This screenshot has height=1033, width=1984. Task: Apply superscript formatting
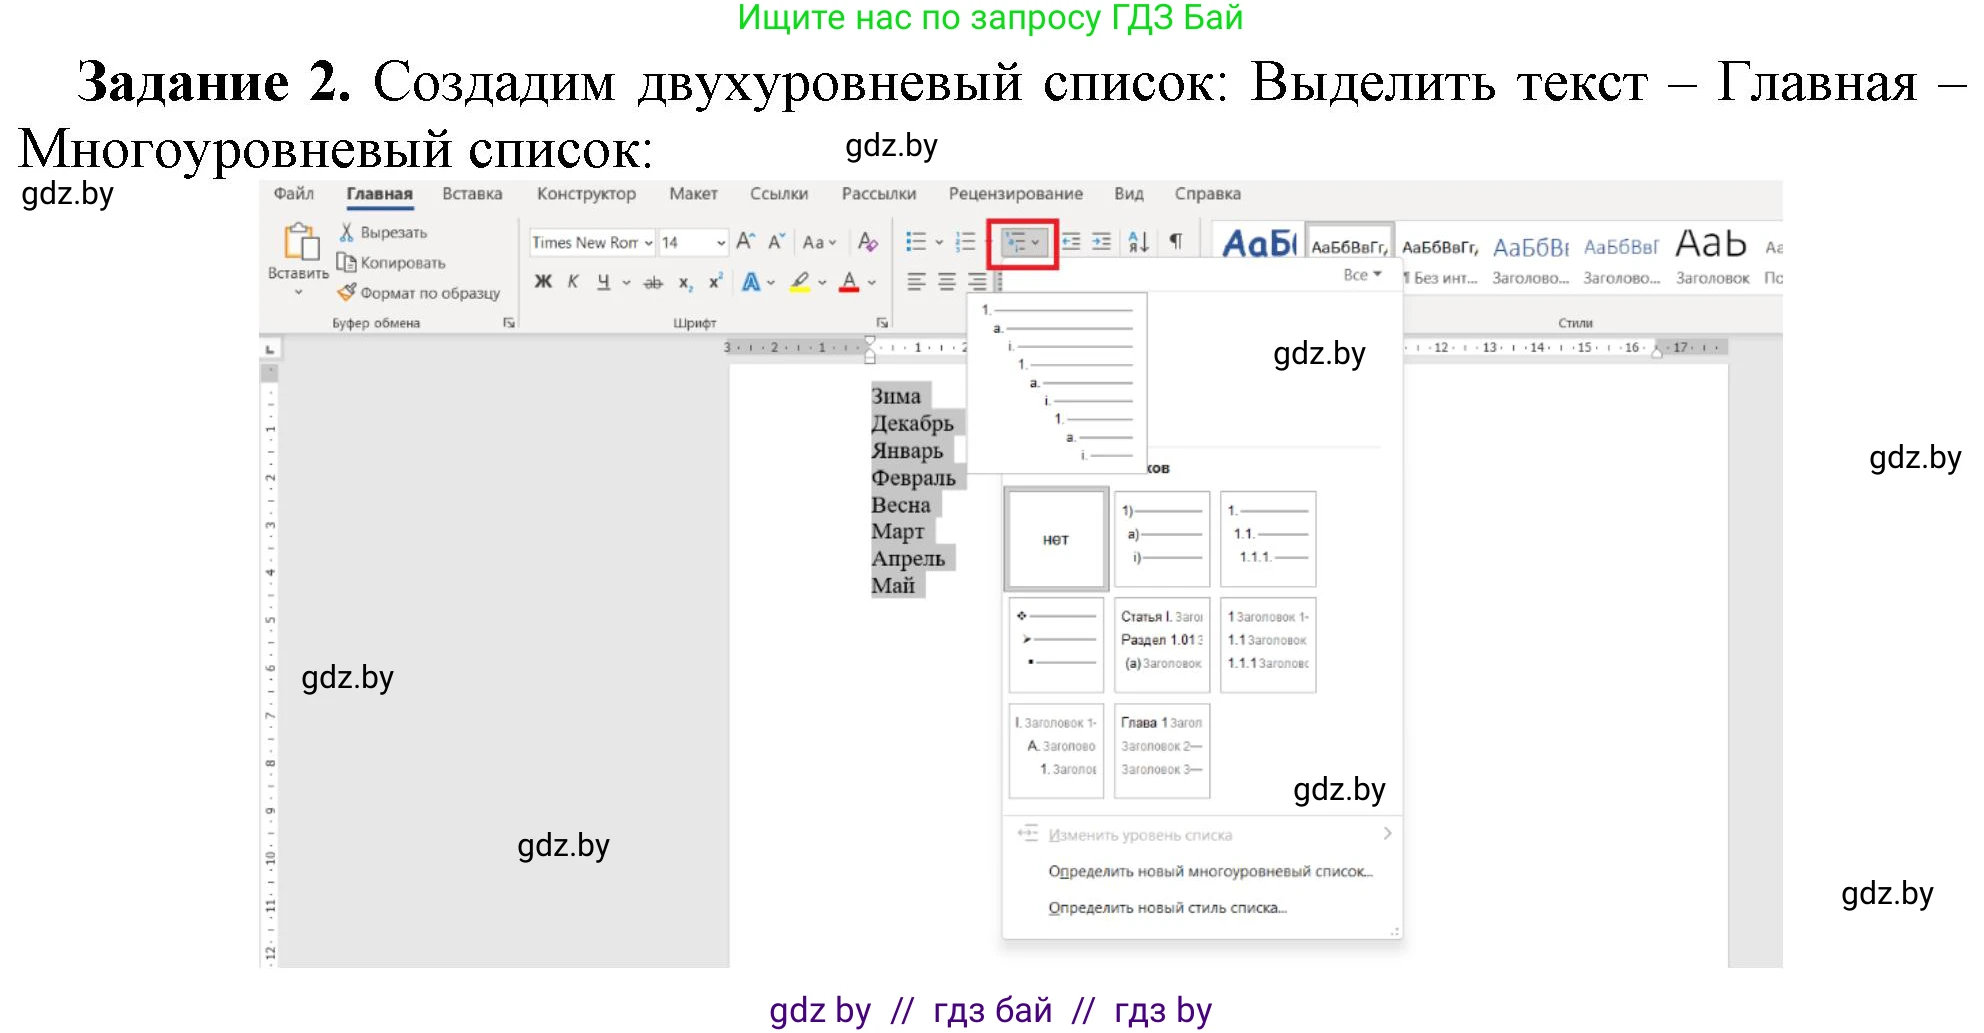pos(714,283)
